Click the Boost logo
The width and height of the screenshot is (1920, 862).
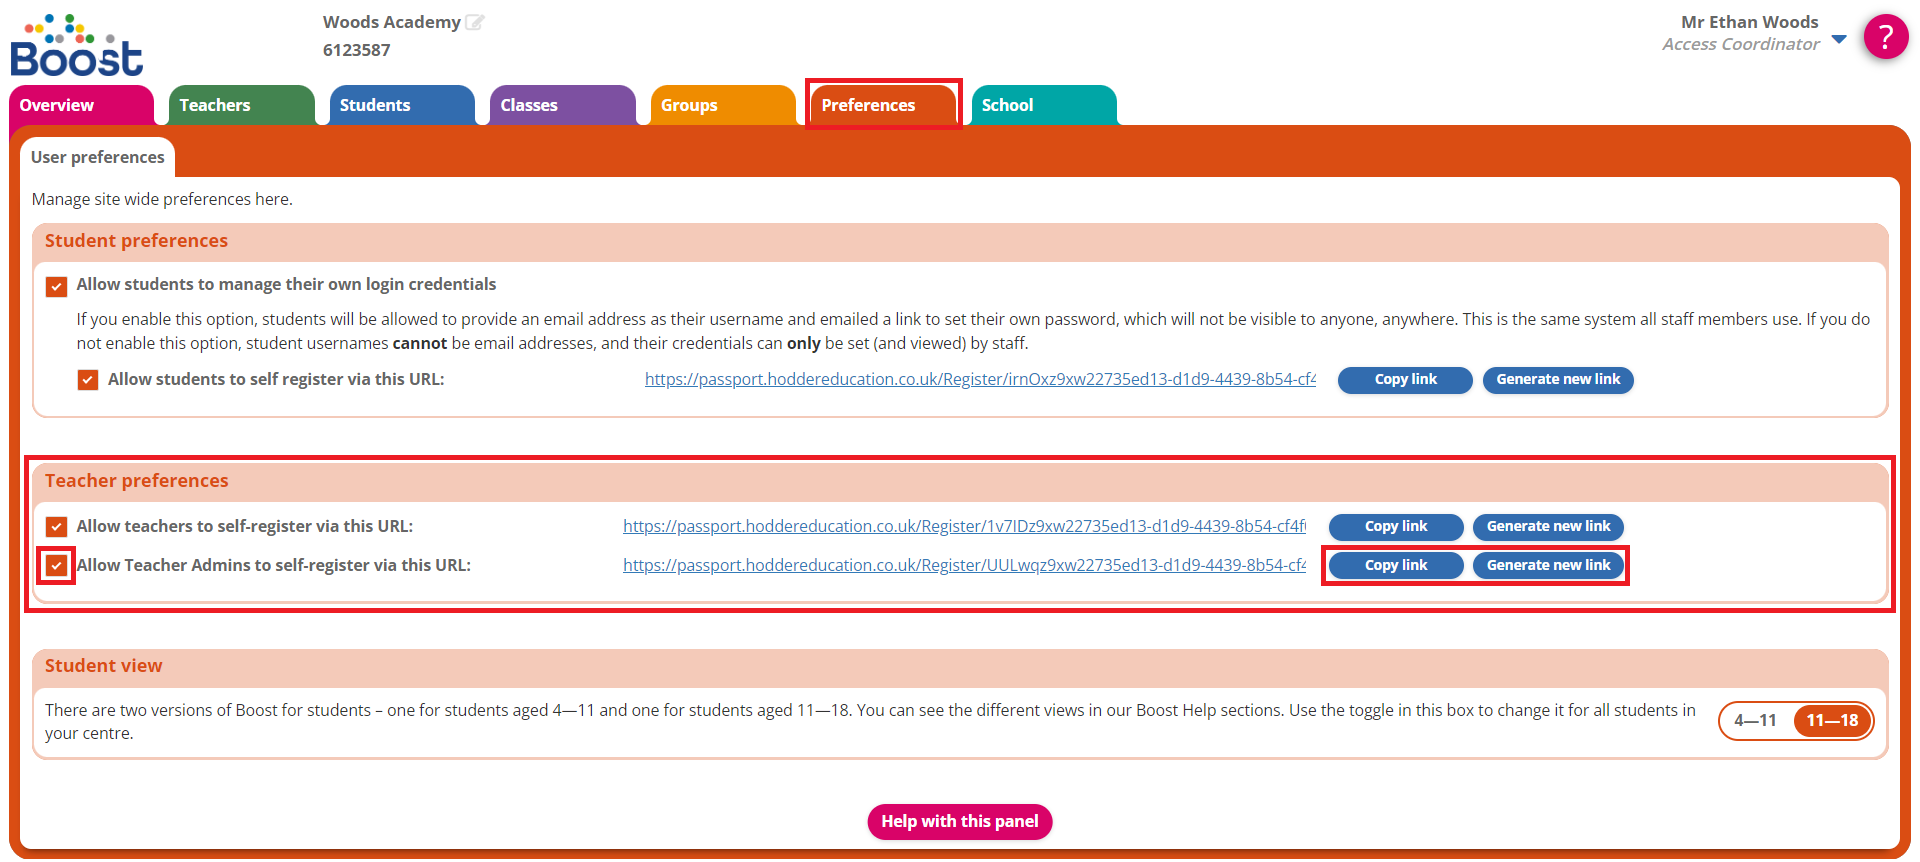coord(77,47)
